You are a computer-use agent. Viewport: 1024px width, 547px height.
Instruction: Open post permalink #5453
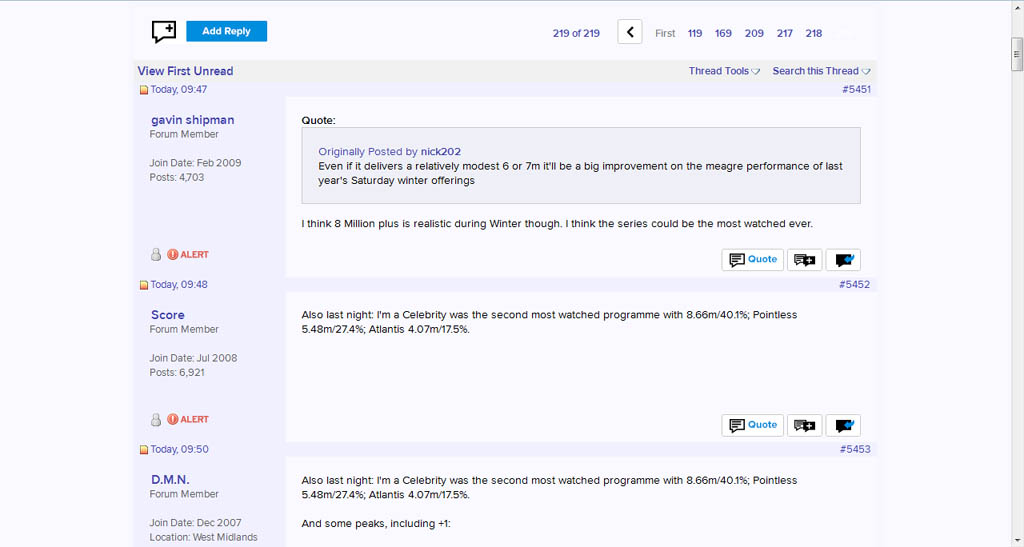[x=855, y=449]
